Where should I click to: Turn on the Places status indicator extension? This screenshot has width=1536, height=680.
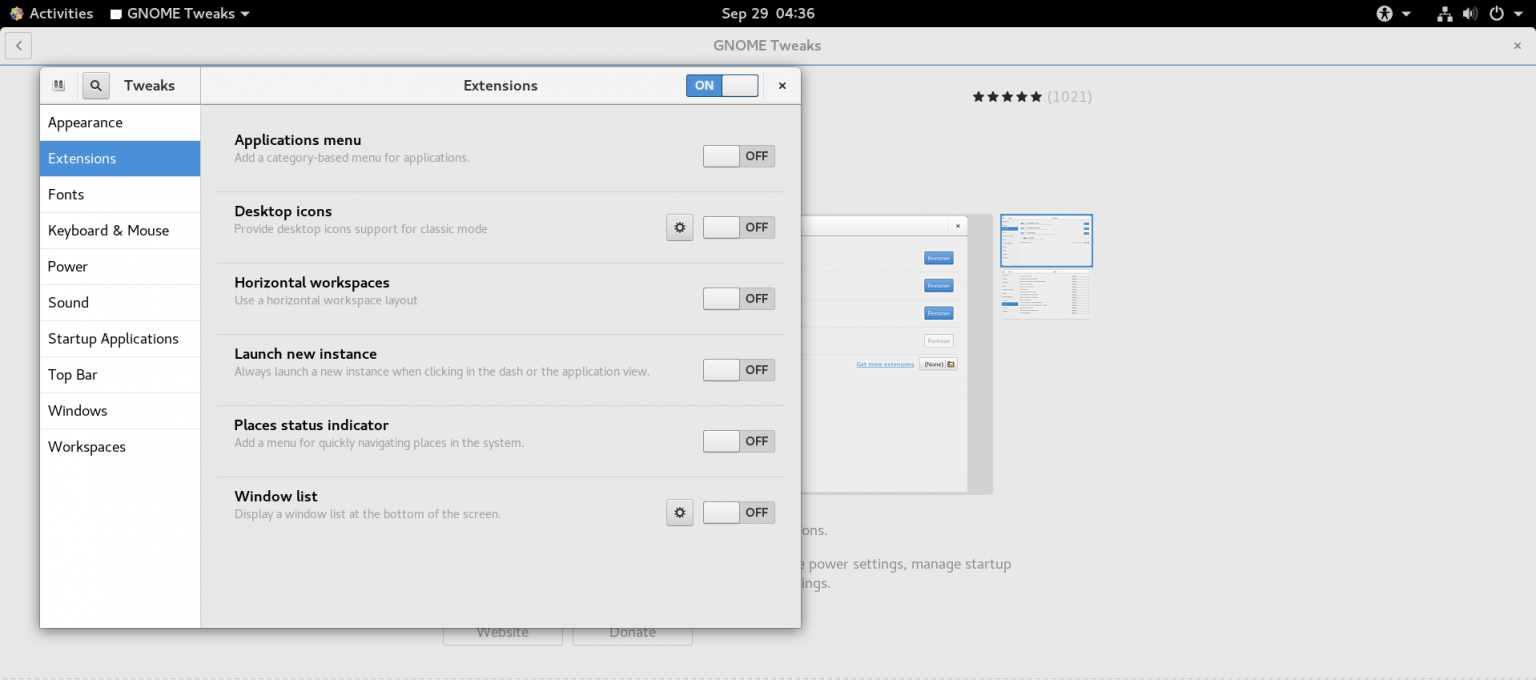738,441
